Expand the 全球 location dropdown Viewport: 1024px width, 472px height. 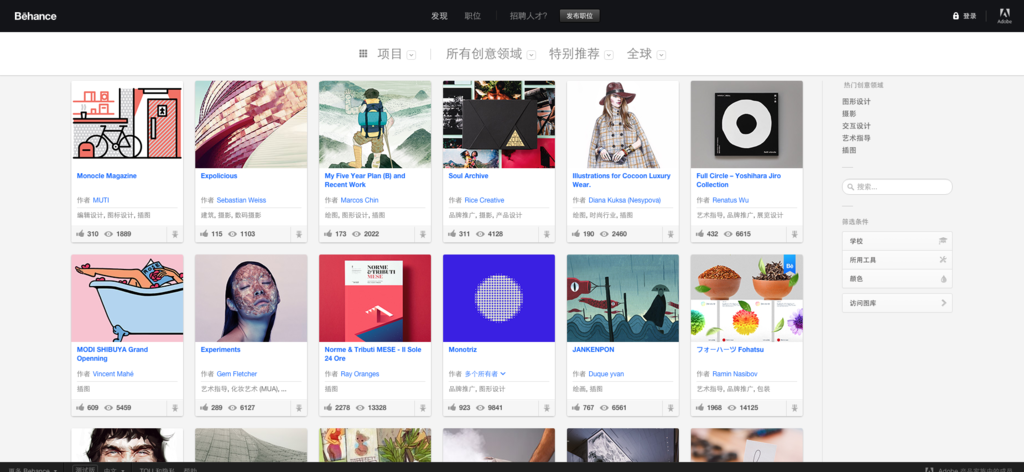662,55
